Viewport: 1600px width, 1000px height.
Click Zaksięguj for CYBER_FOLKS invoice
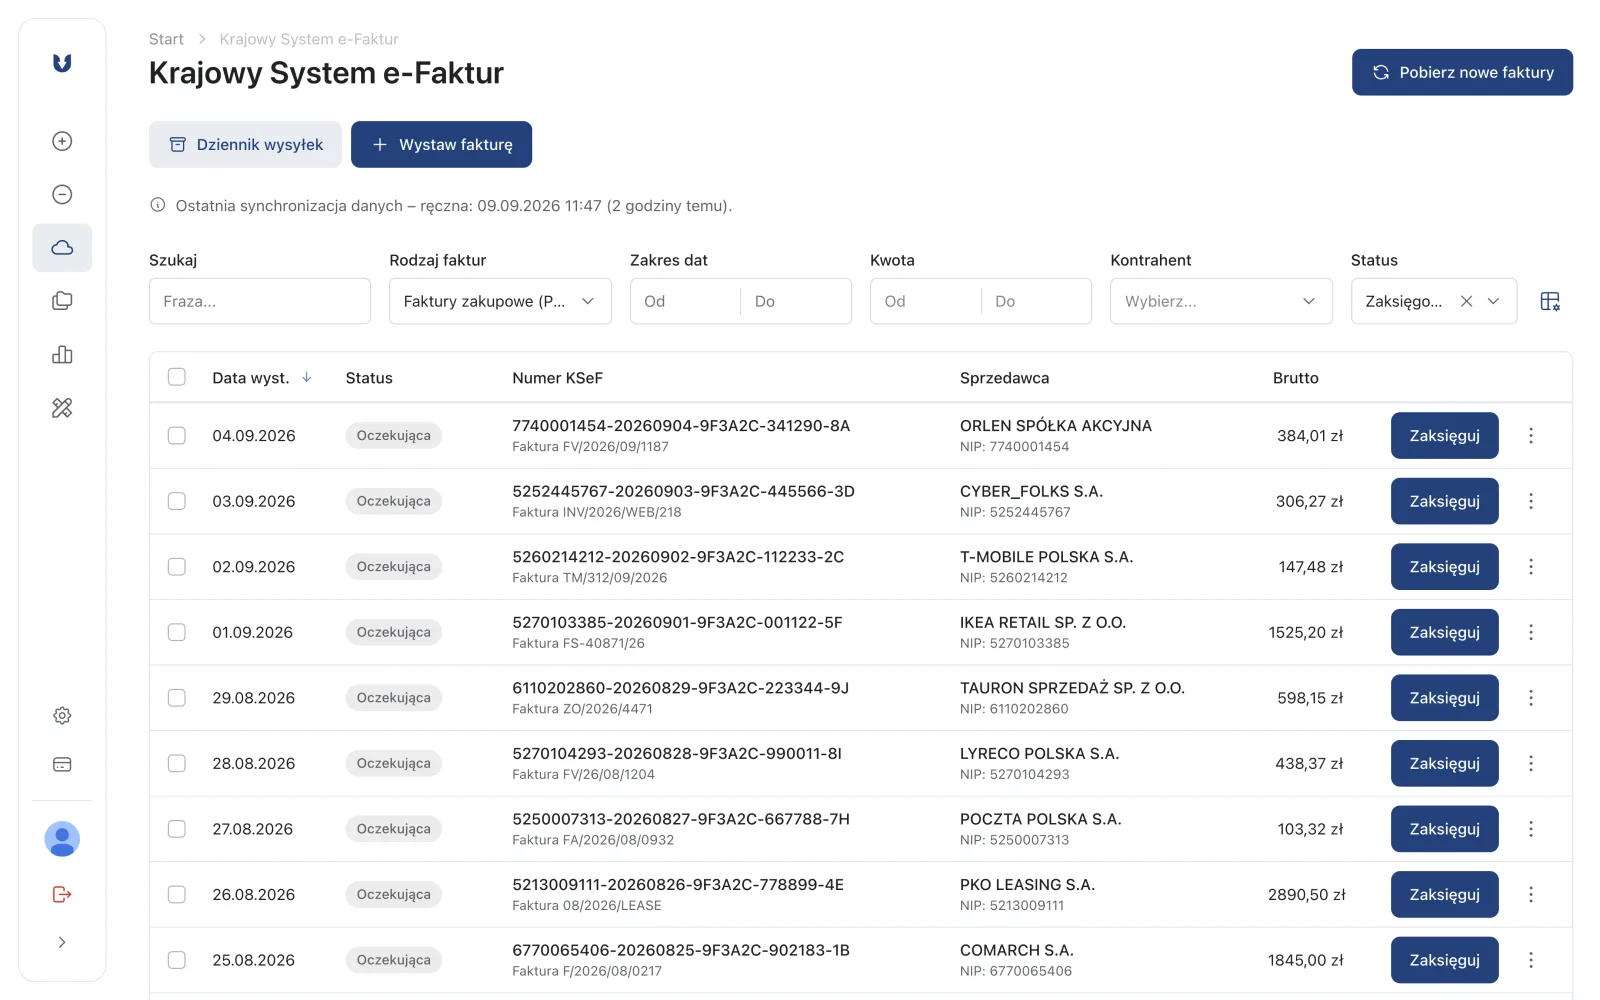pos(1444,501)
